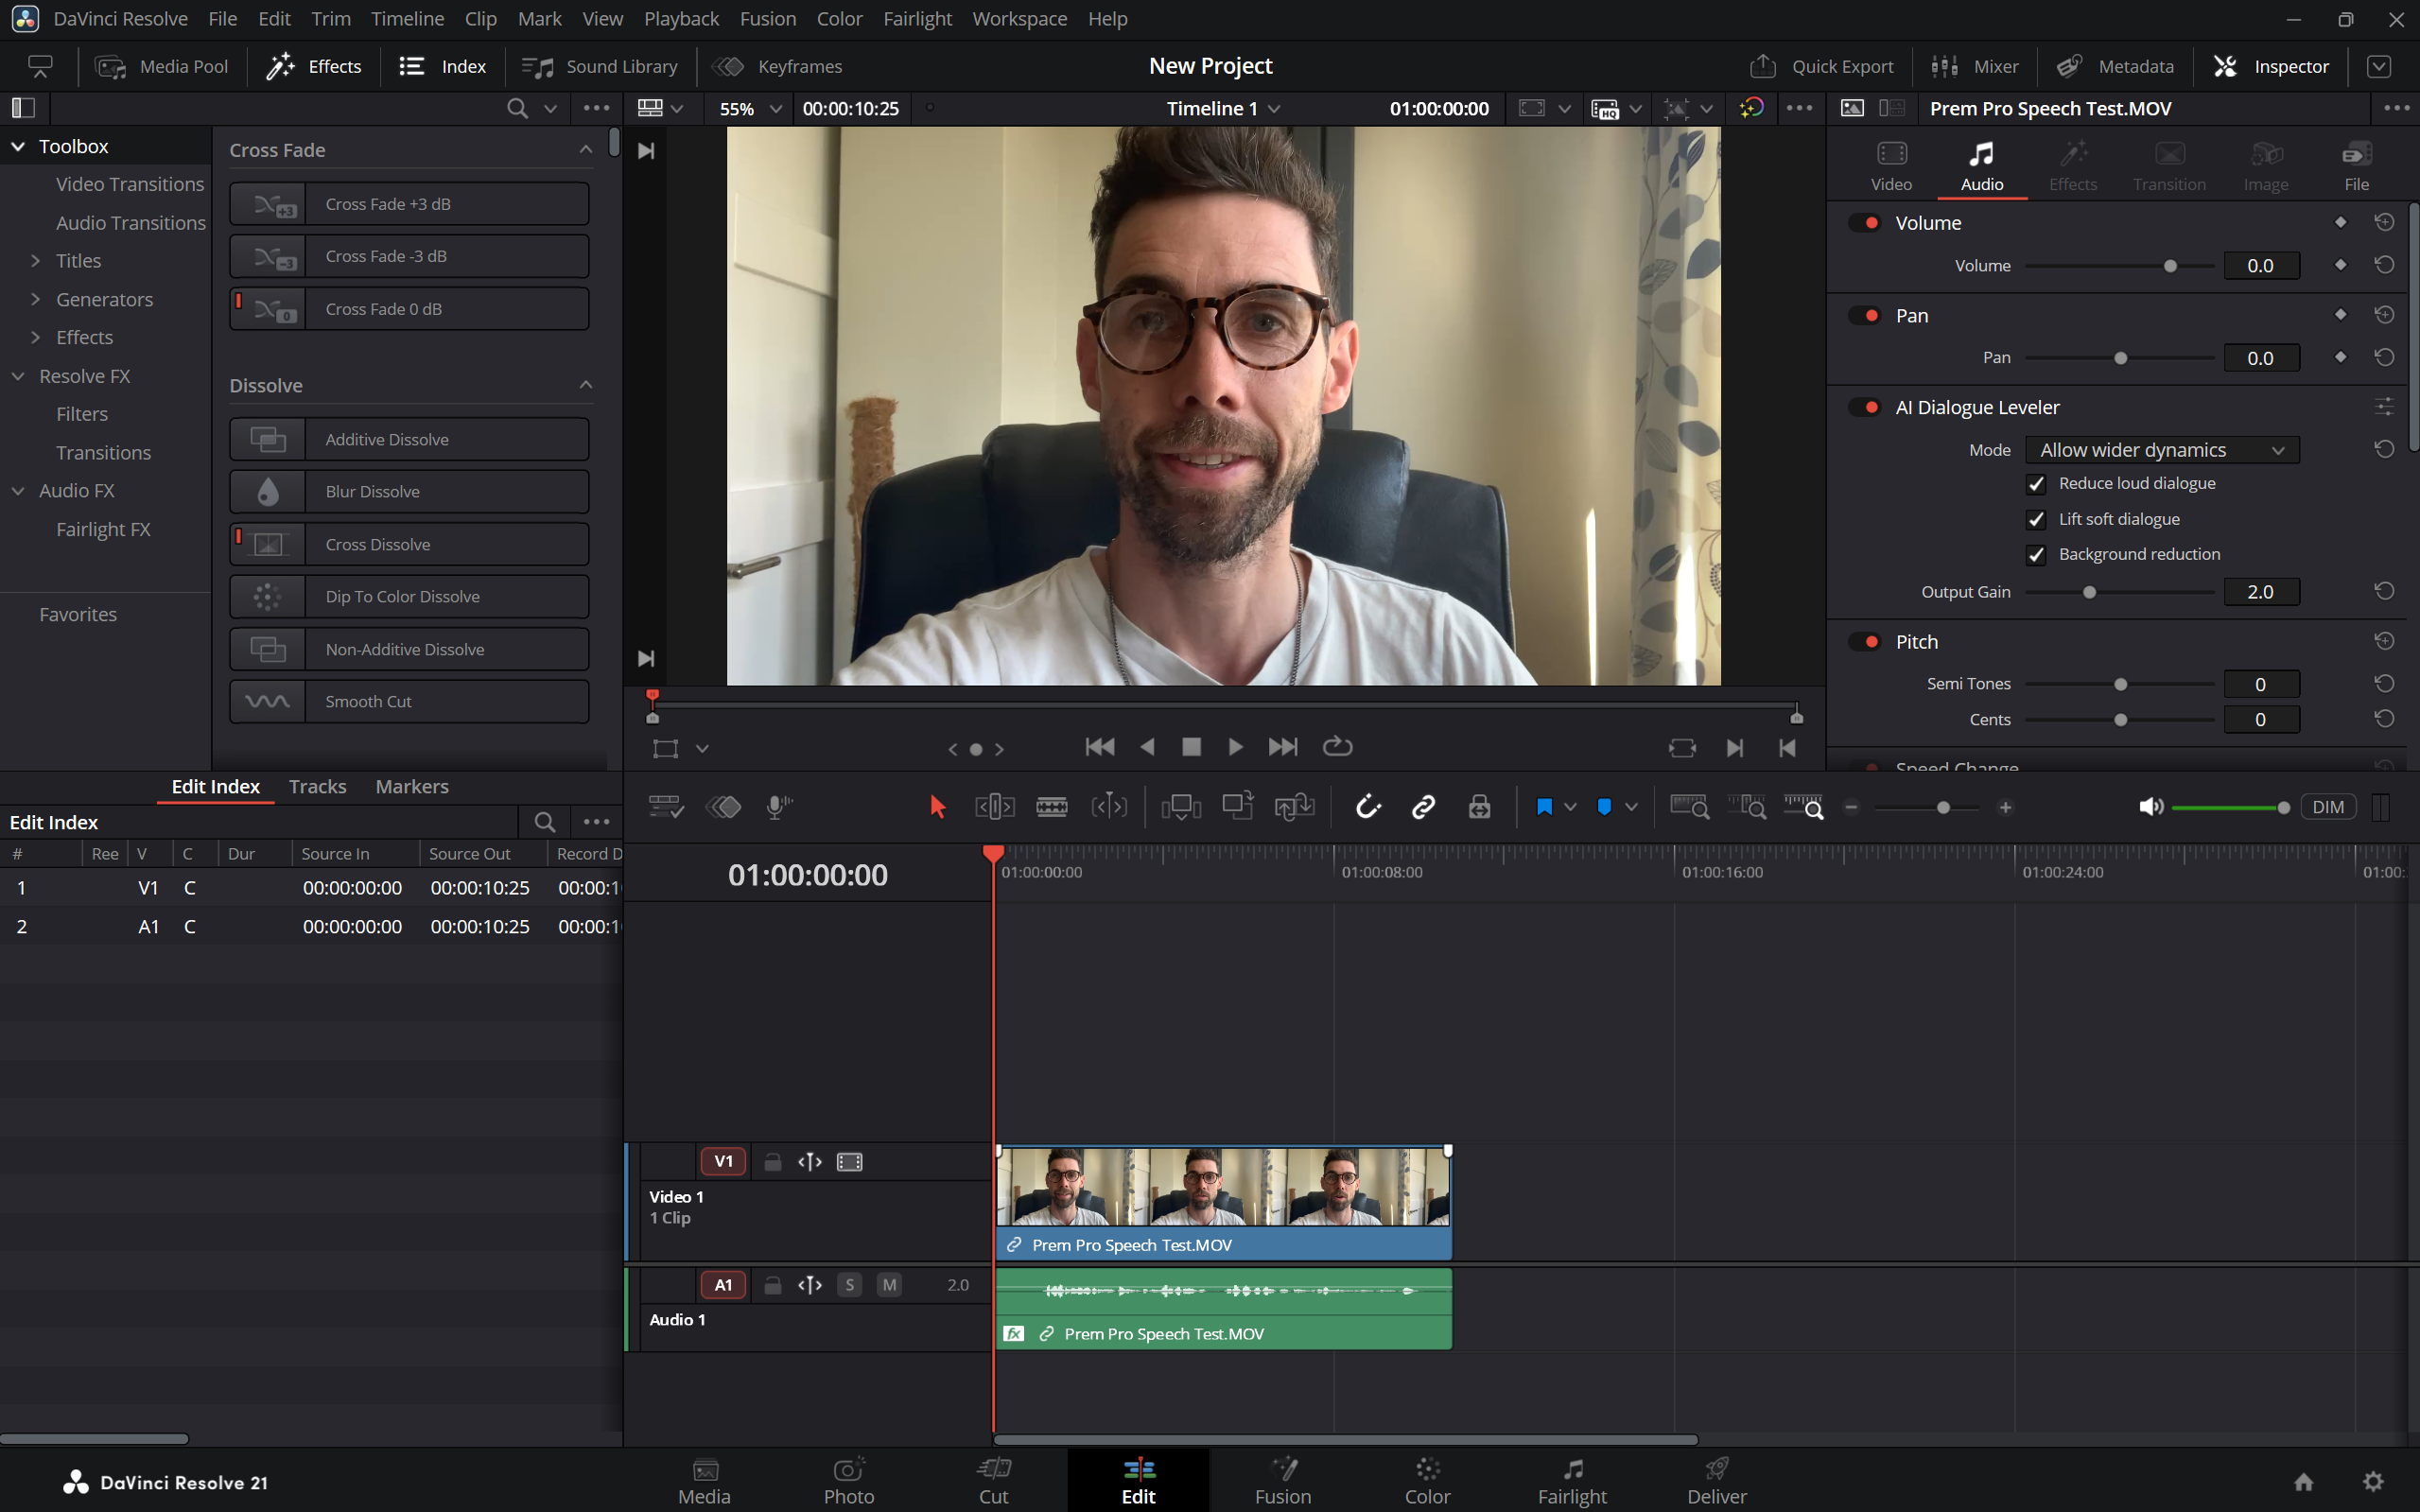Collapse the Dissolve section
The height and width of the screenshot is (1512, 2420).
click(586, 385)
